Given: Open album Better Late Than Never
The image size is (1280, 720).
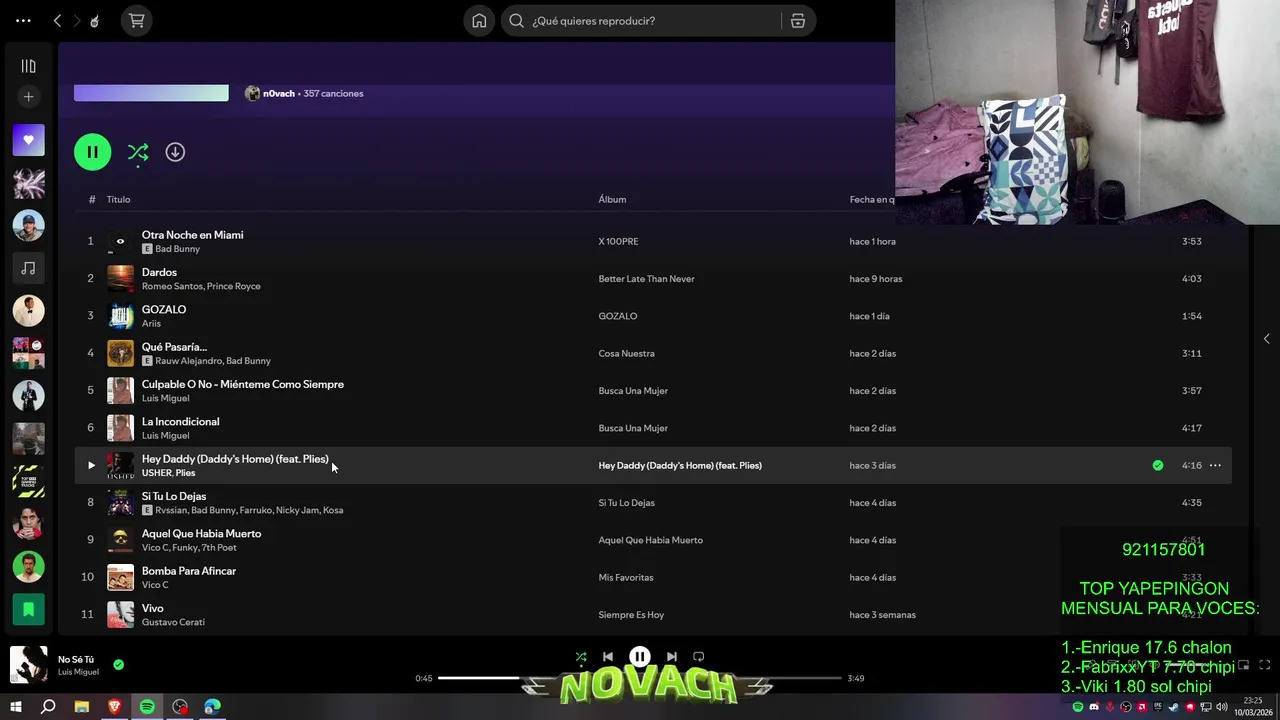Looking at the screenshot, I should (x=646, y=279).
